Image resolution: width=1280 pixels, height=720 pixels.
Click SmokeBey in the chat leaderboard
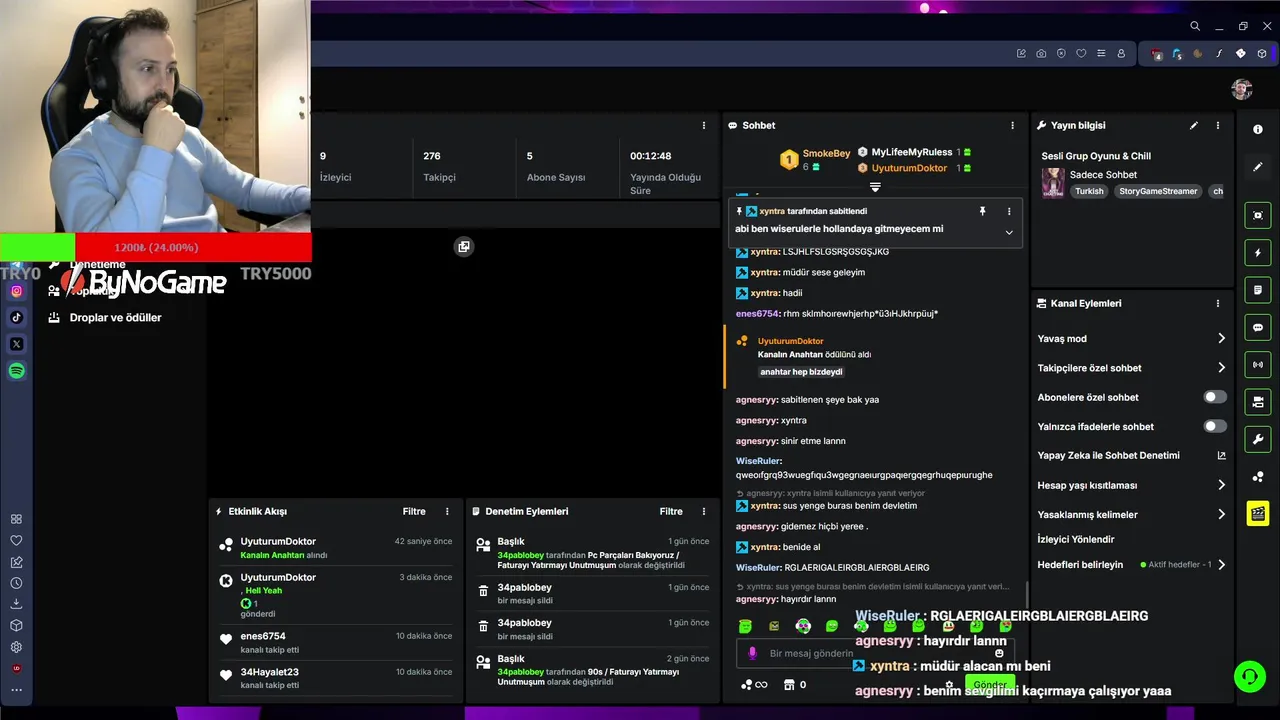click(x=826, y=154)
